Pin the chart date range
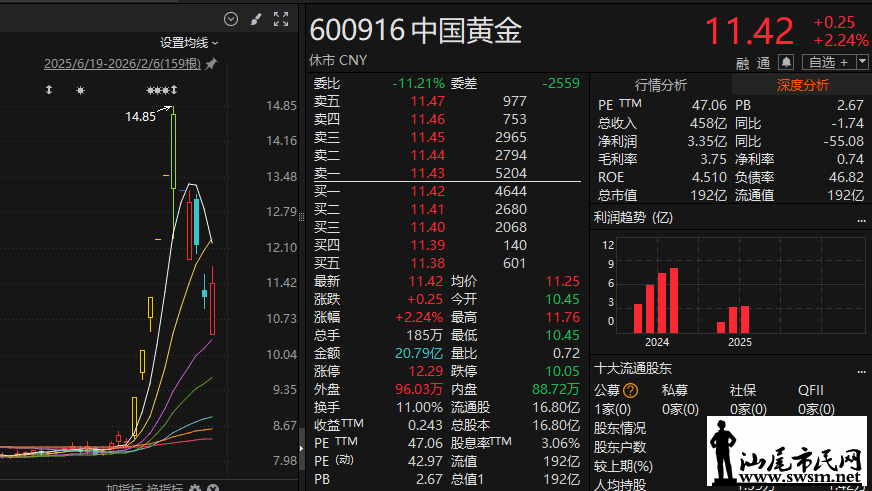This screenshot has height=491, width=872. [211, 64]
